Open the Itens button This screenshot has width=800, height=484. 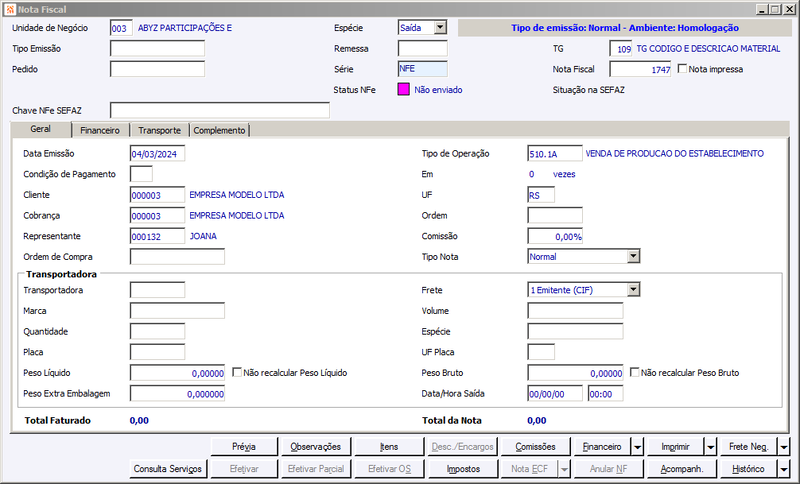click(x=389, y=447)
